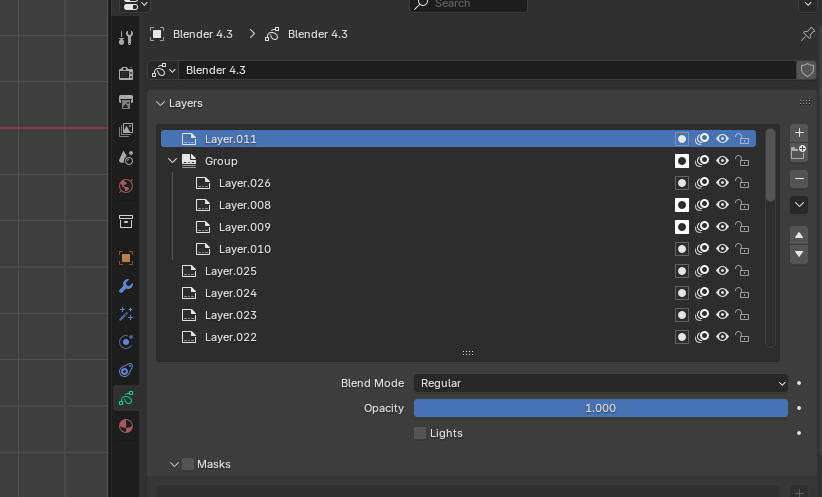Viewport: 822px width, 497px height.
Task: Toggle onion skinning for Group
Action: (x=702, y=161)
